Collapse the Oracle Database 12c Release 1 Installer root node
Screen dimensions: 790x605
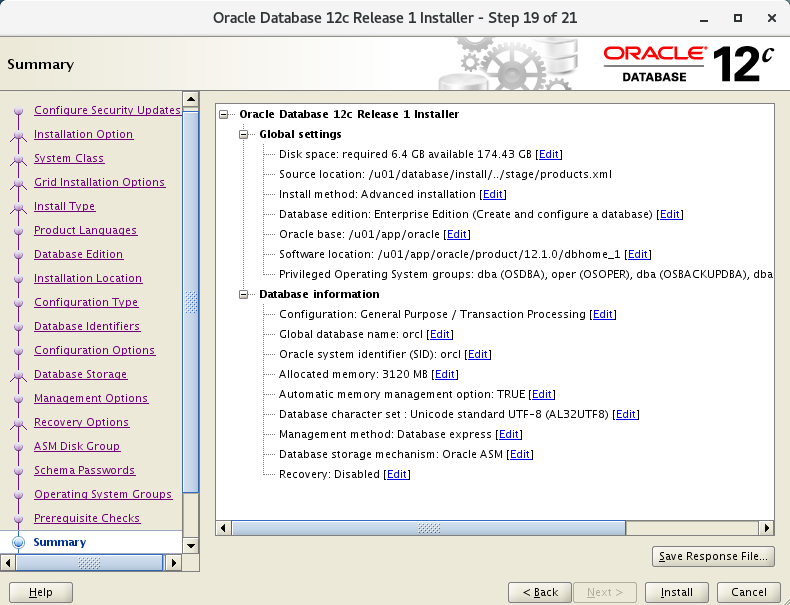point(224,114)
